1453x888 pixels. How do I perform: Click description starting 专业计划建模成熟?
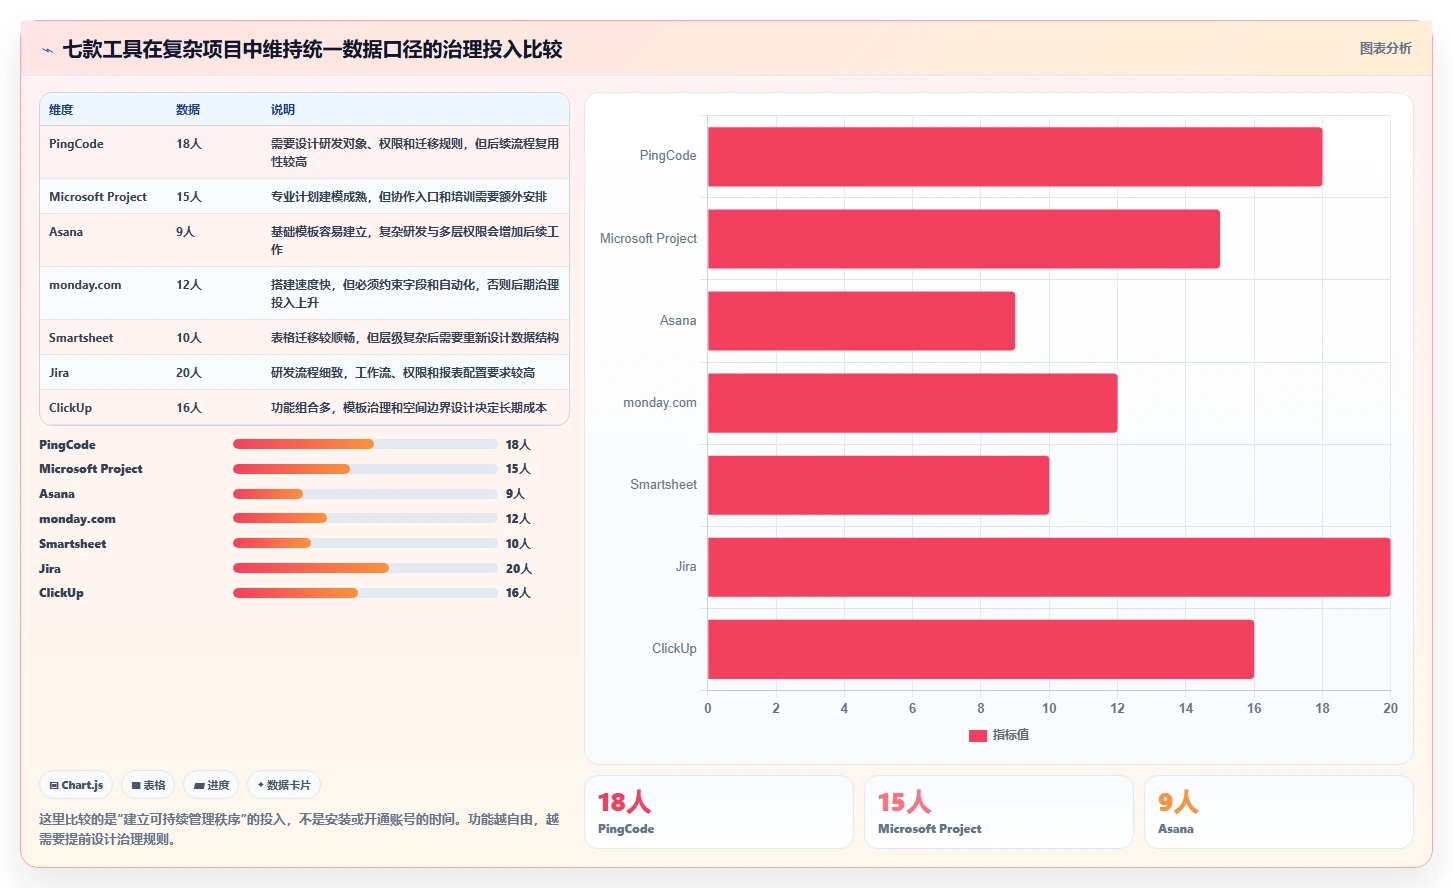[x=409, y=197]
